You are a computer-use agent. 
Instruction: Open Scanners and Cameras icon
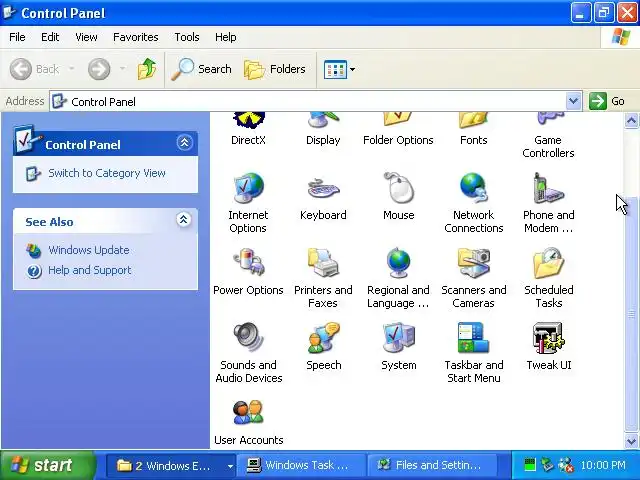coord(473,278)
